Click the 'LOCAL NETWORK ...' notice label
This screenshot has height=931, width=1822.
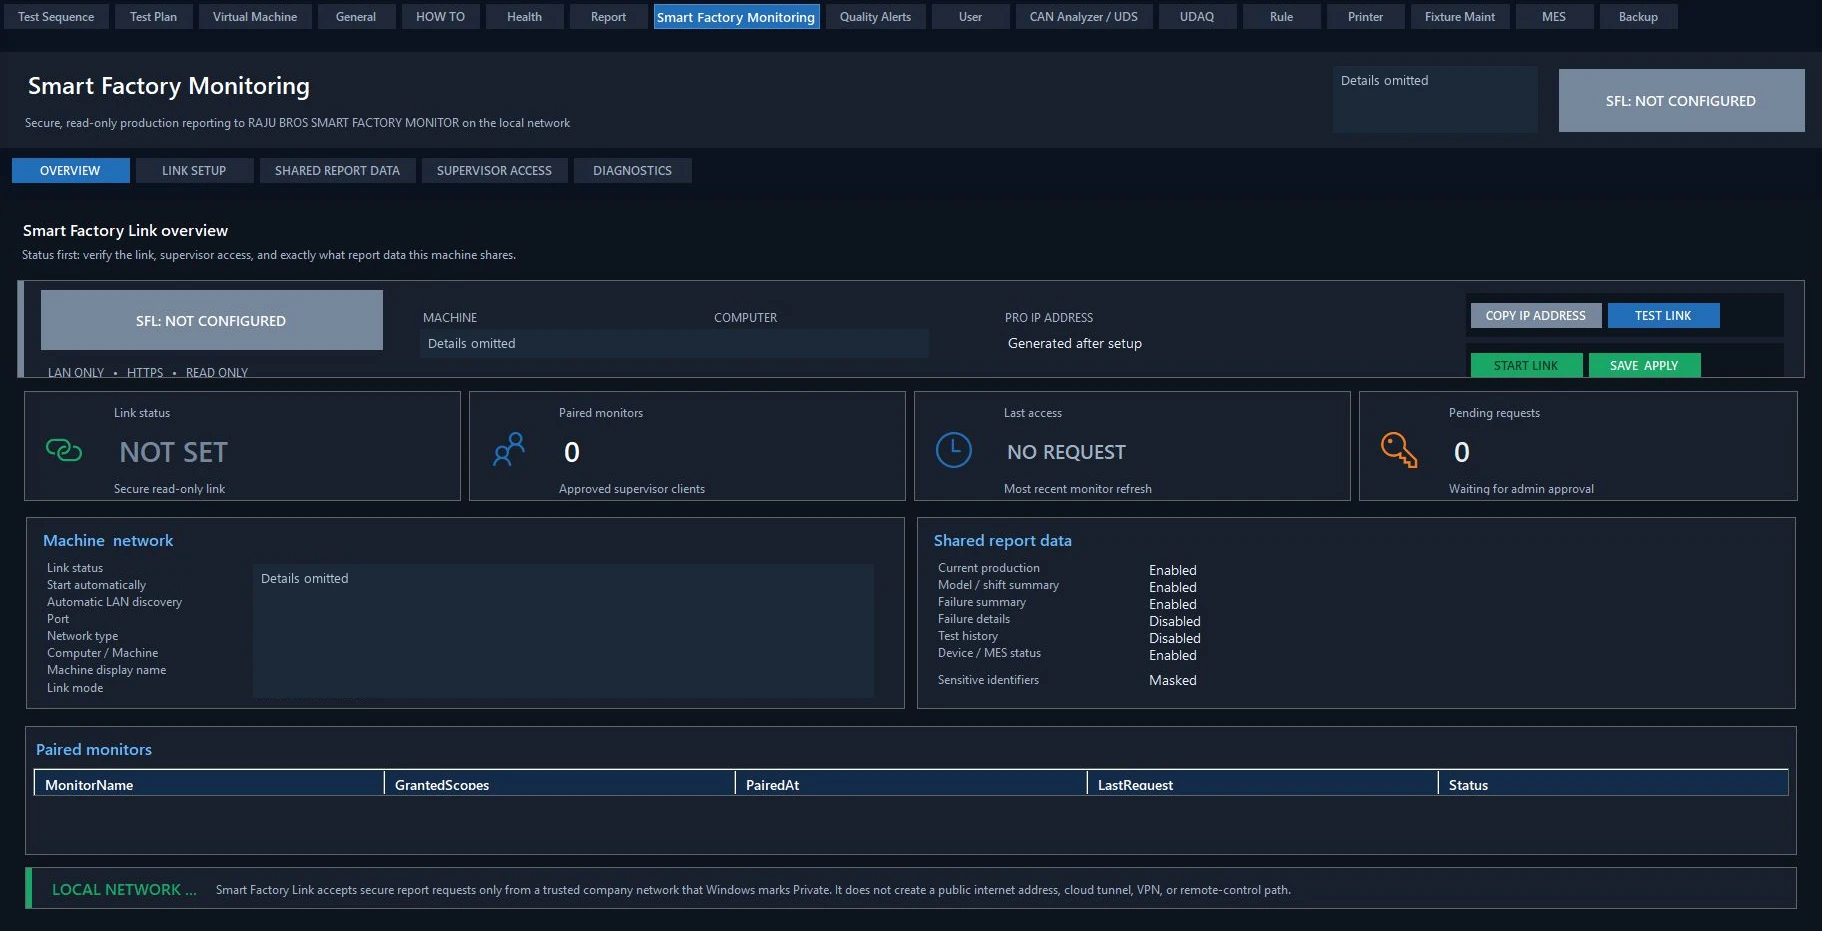click(x=124, y=889)
